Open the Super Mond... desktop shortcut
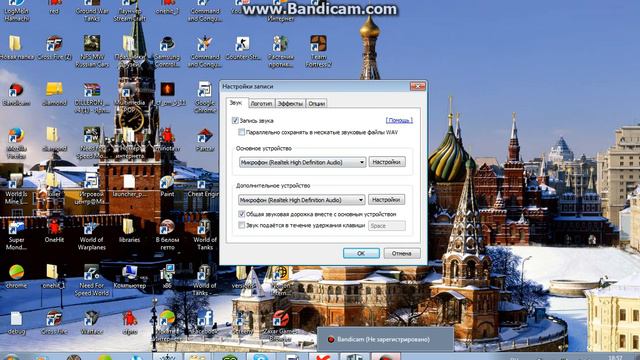The image size is (640, 360). (x=16, y=236)
